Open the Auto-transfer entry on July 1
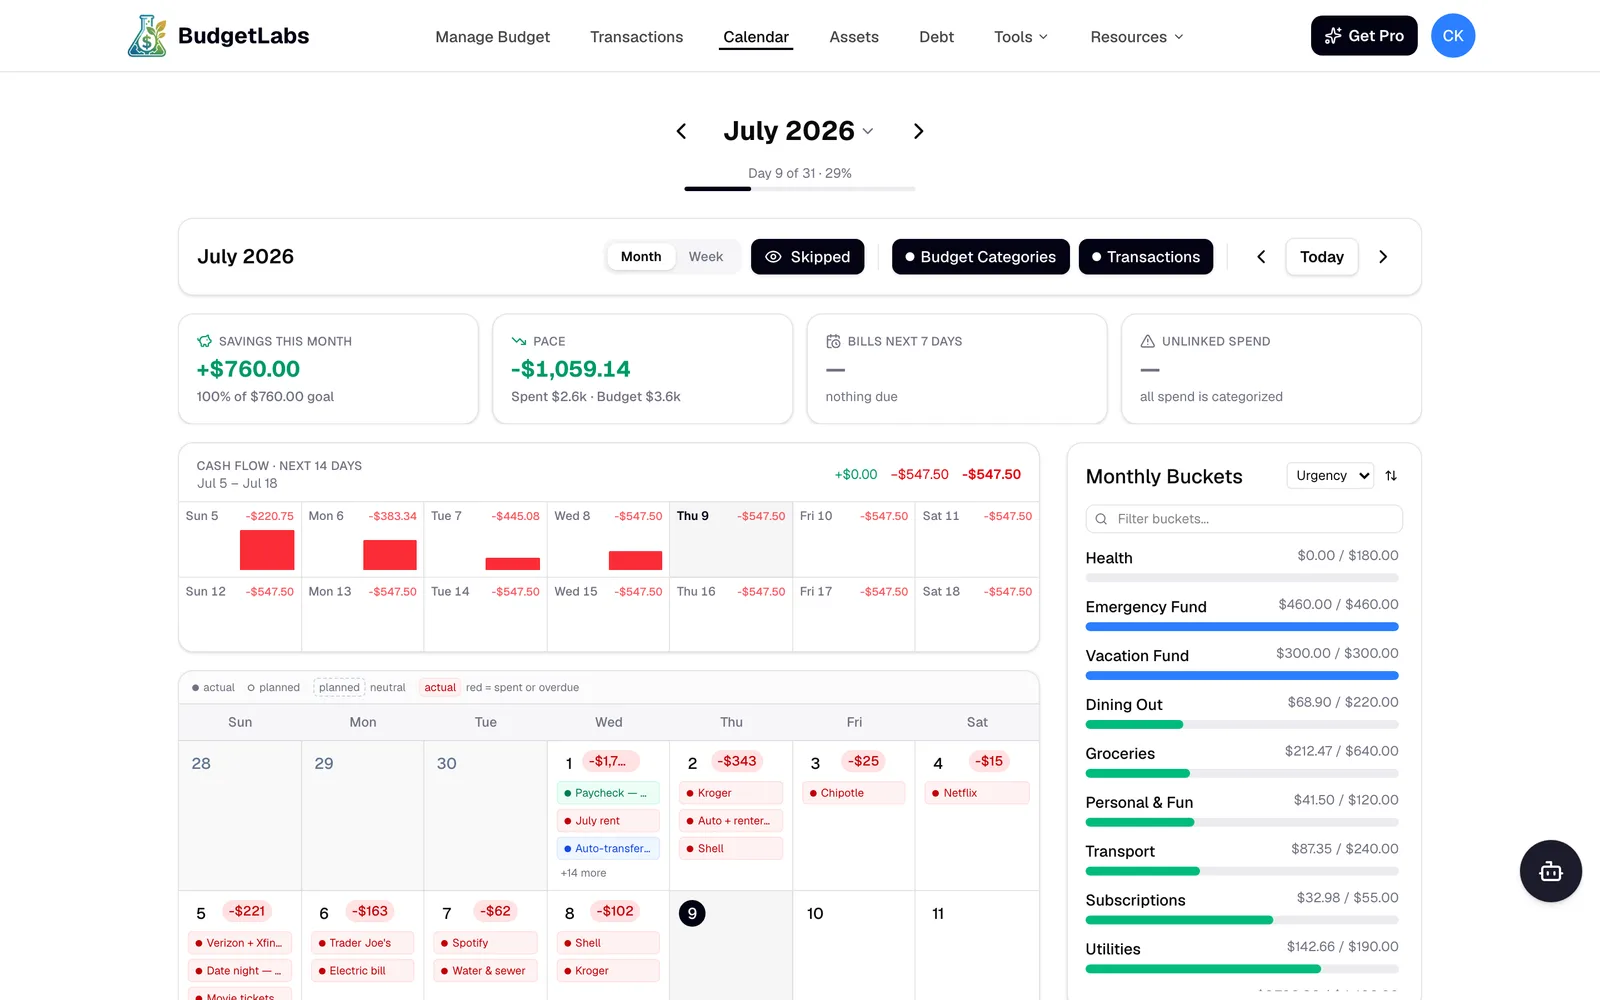 (x=608, y=849)
